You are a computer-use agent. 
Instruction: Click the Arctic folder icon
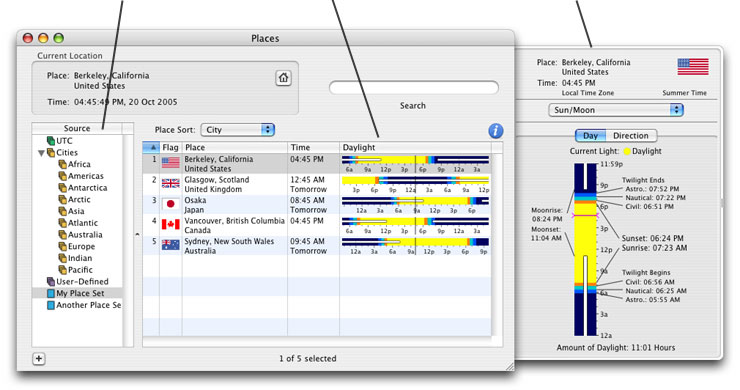coord(62,199)
